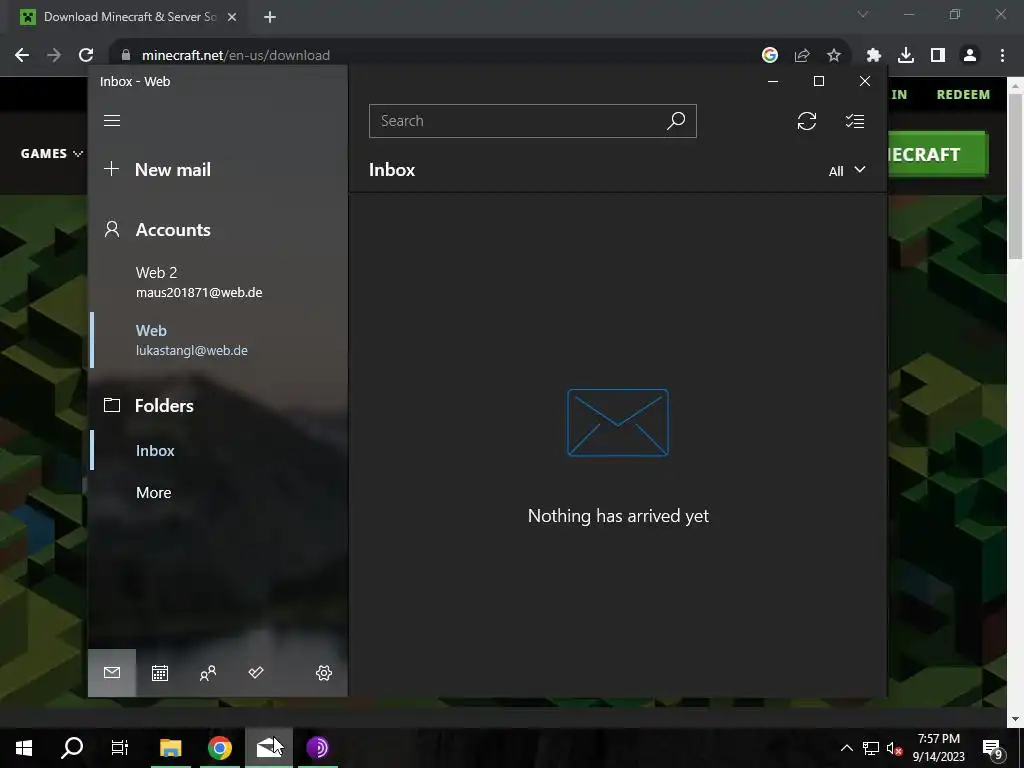Open Chrome downloads icon
The image size is (1024, 768).
click(x=906, y=56)
